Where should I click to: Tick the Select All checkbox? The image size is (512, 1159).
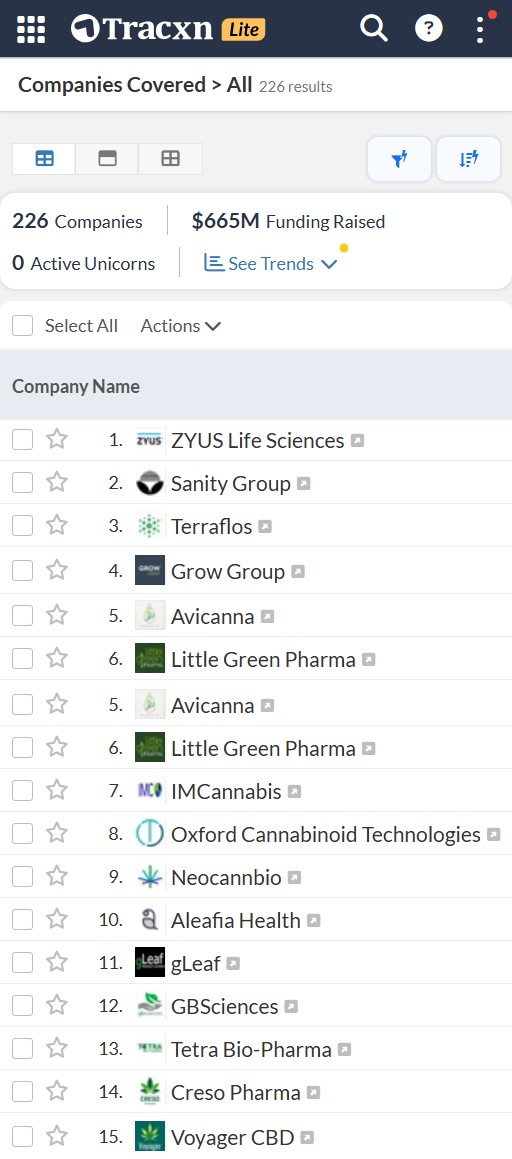tap(22, 325)
